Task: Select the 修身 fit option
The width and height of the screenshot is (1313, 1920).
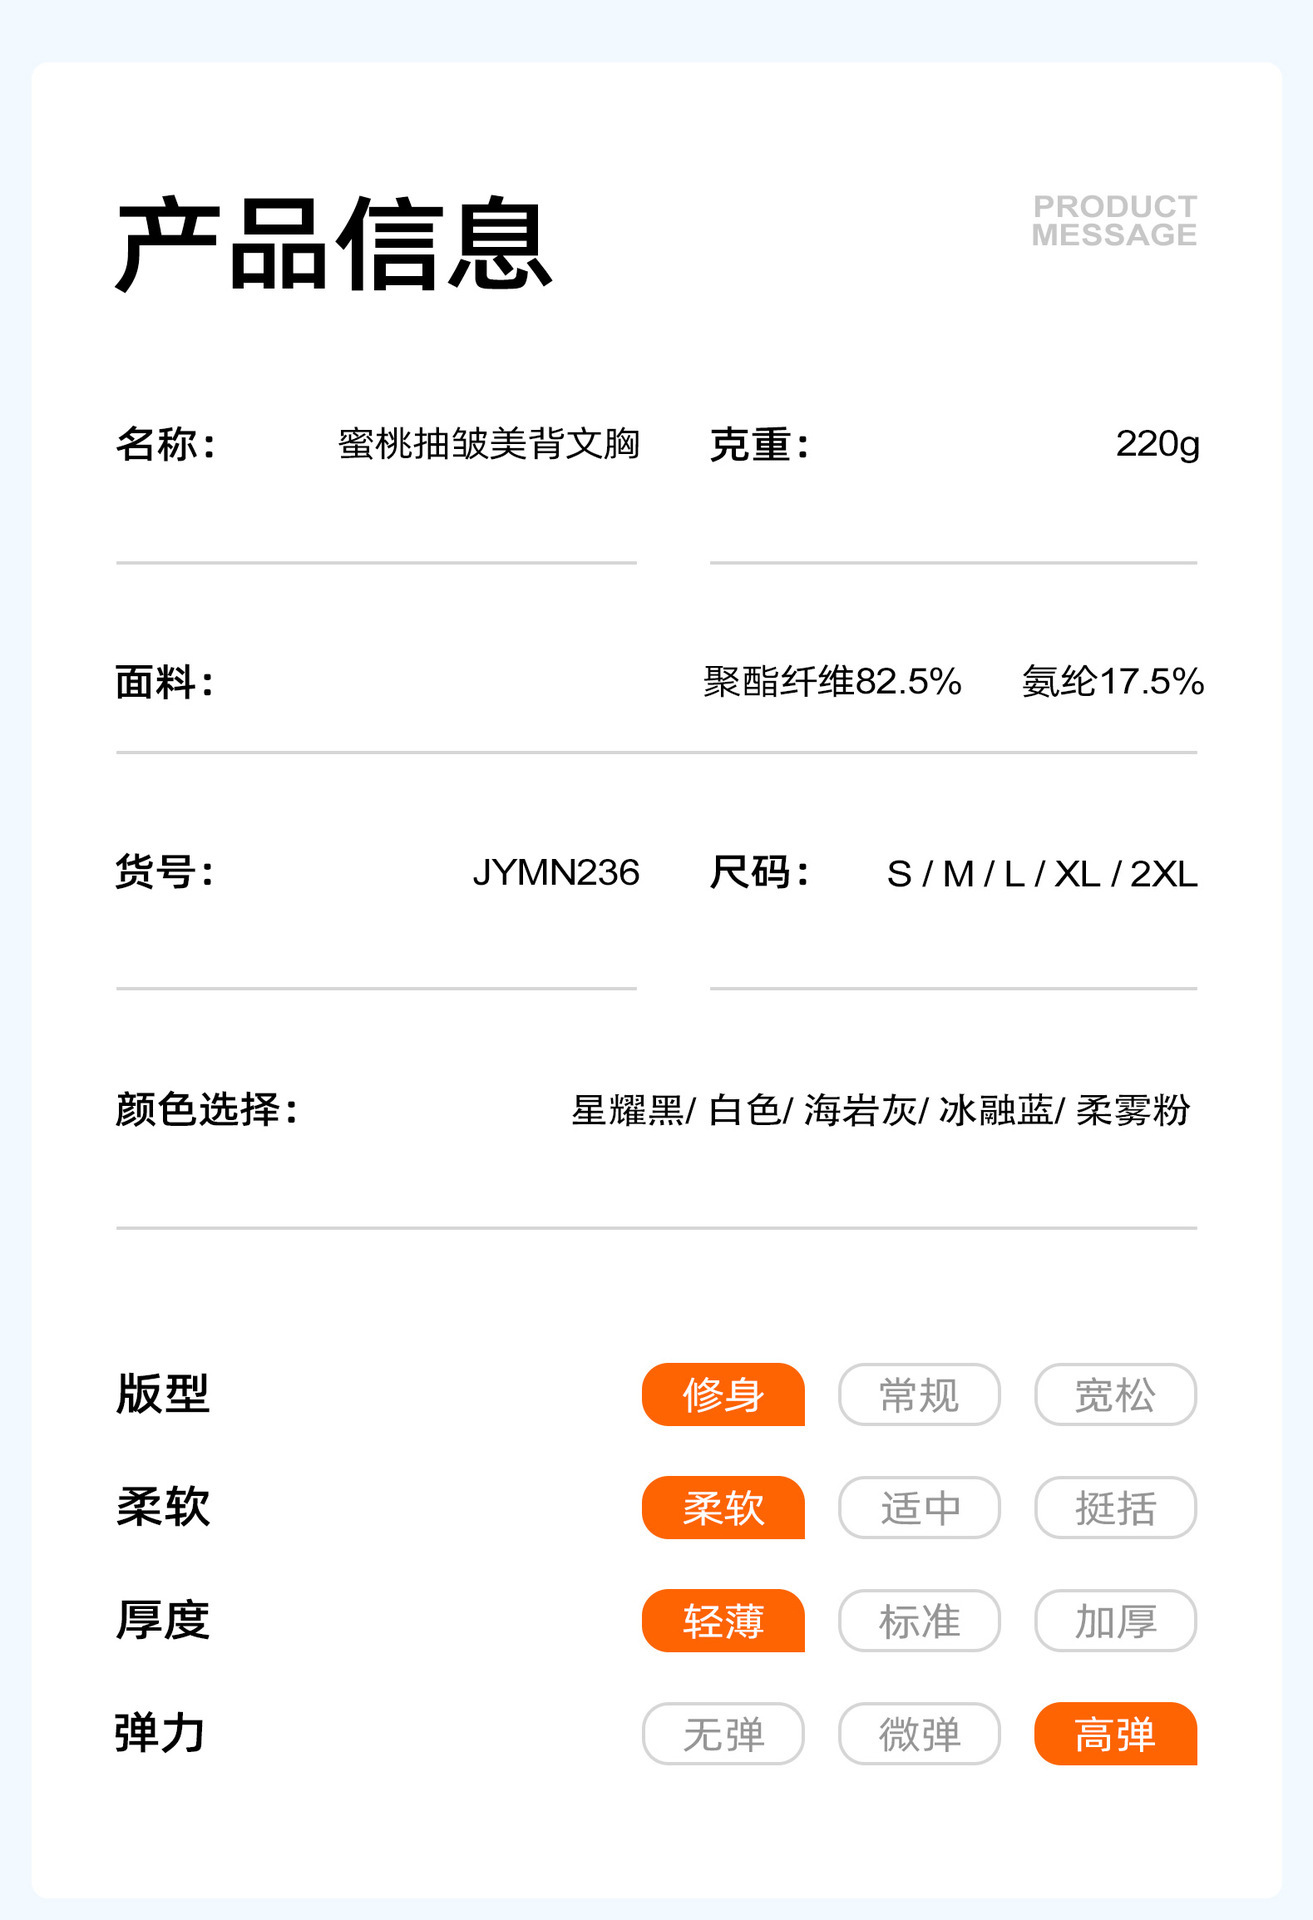Action: click(723, 1394)
